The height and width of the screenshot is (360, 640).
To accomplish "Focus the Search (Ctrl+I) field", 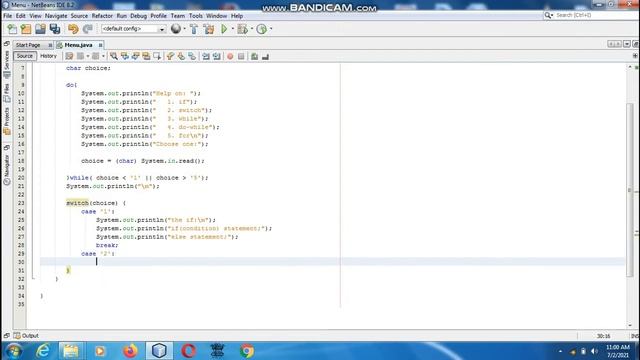I will tap(594, 15).
